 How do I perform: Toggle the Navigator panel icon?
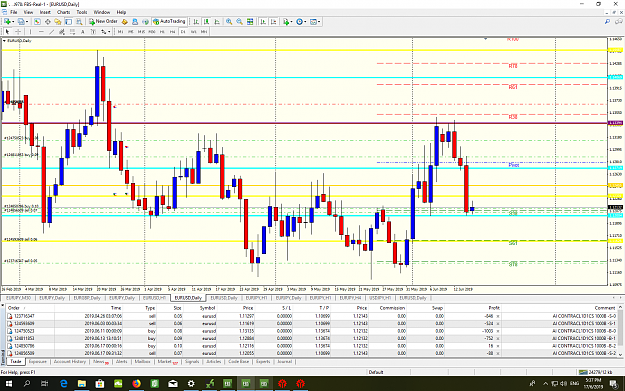click(x=58, y=22)
